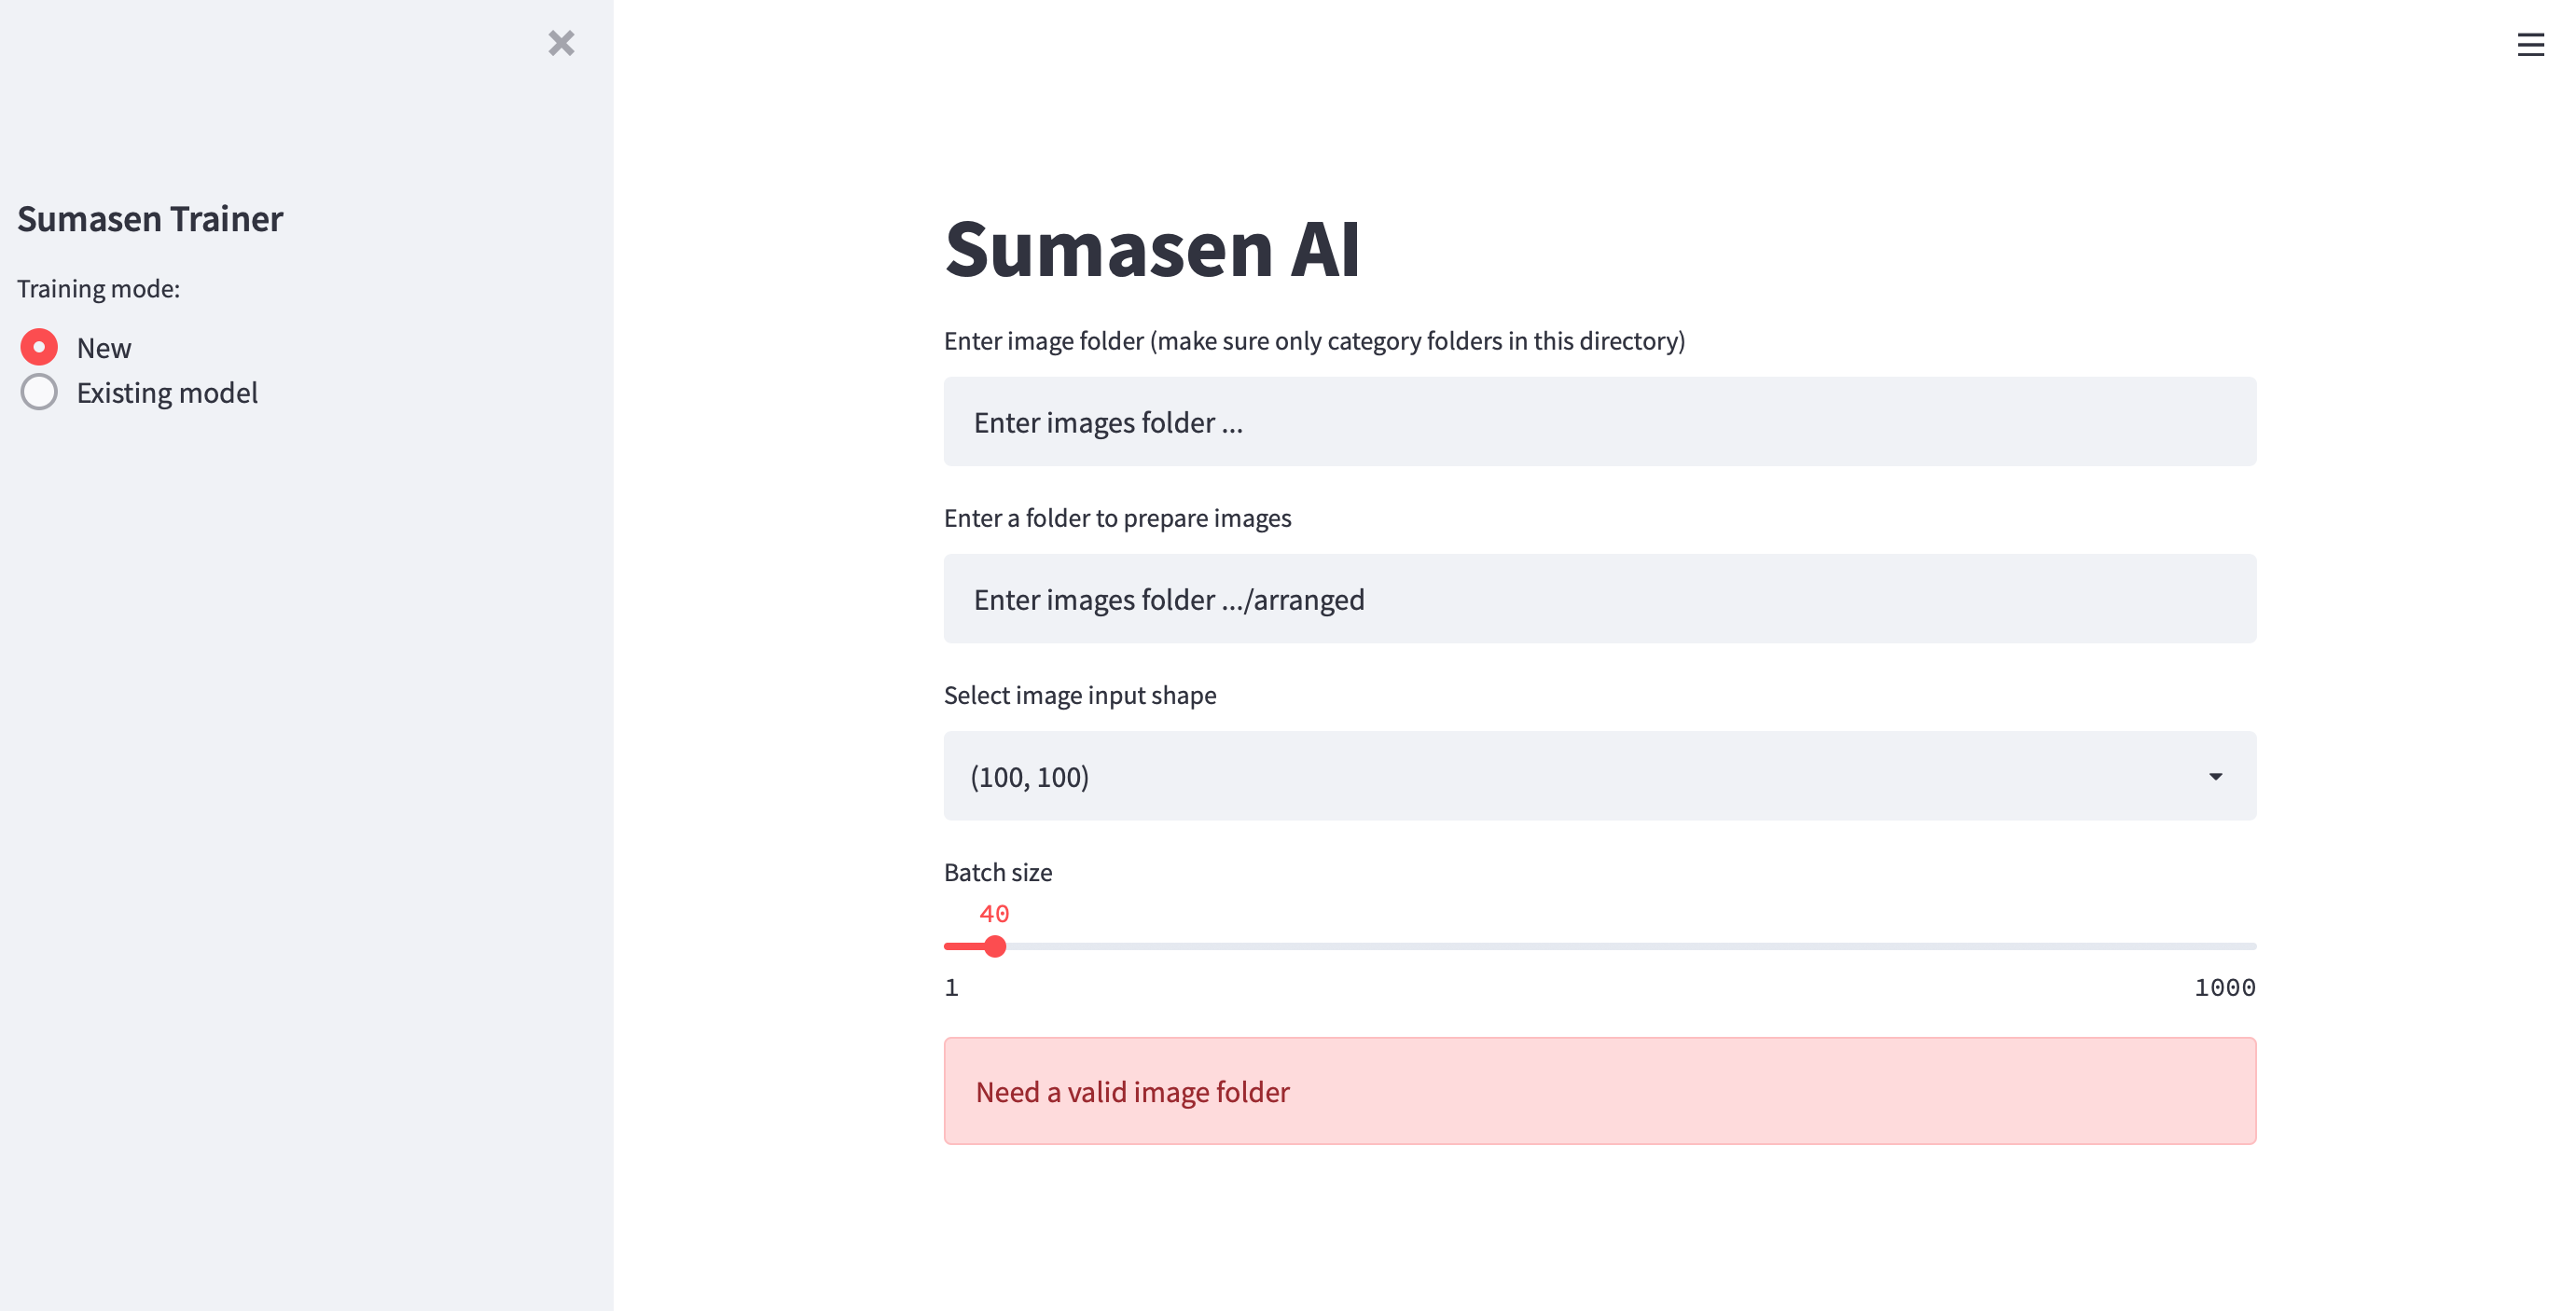The height and width of the screenshot is (1311, 2576).
Task: Click the caret arrow of the shape selector
Action: click(2215, 777)
